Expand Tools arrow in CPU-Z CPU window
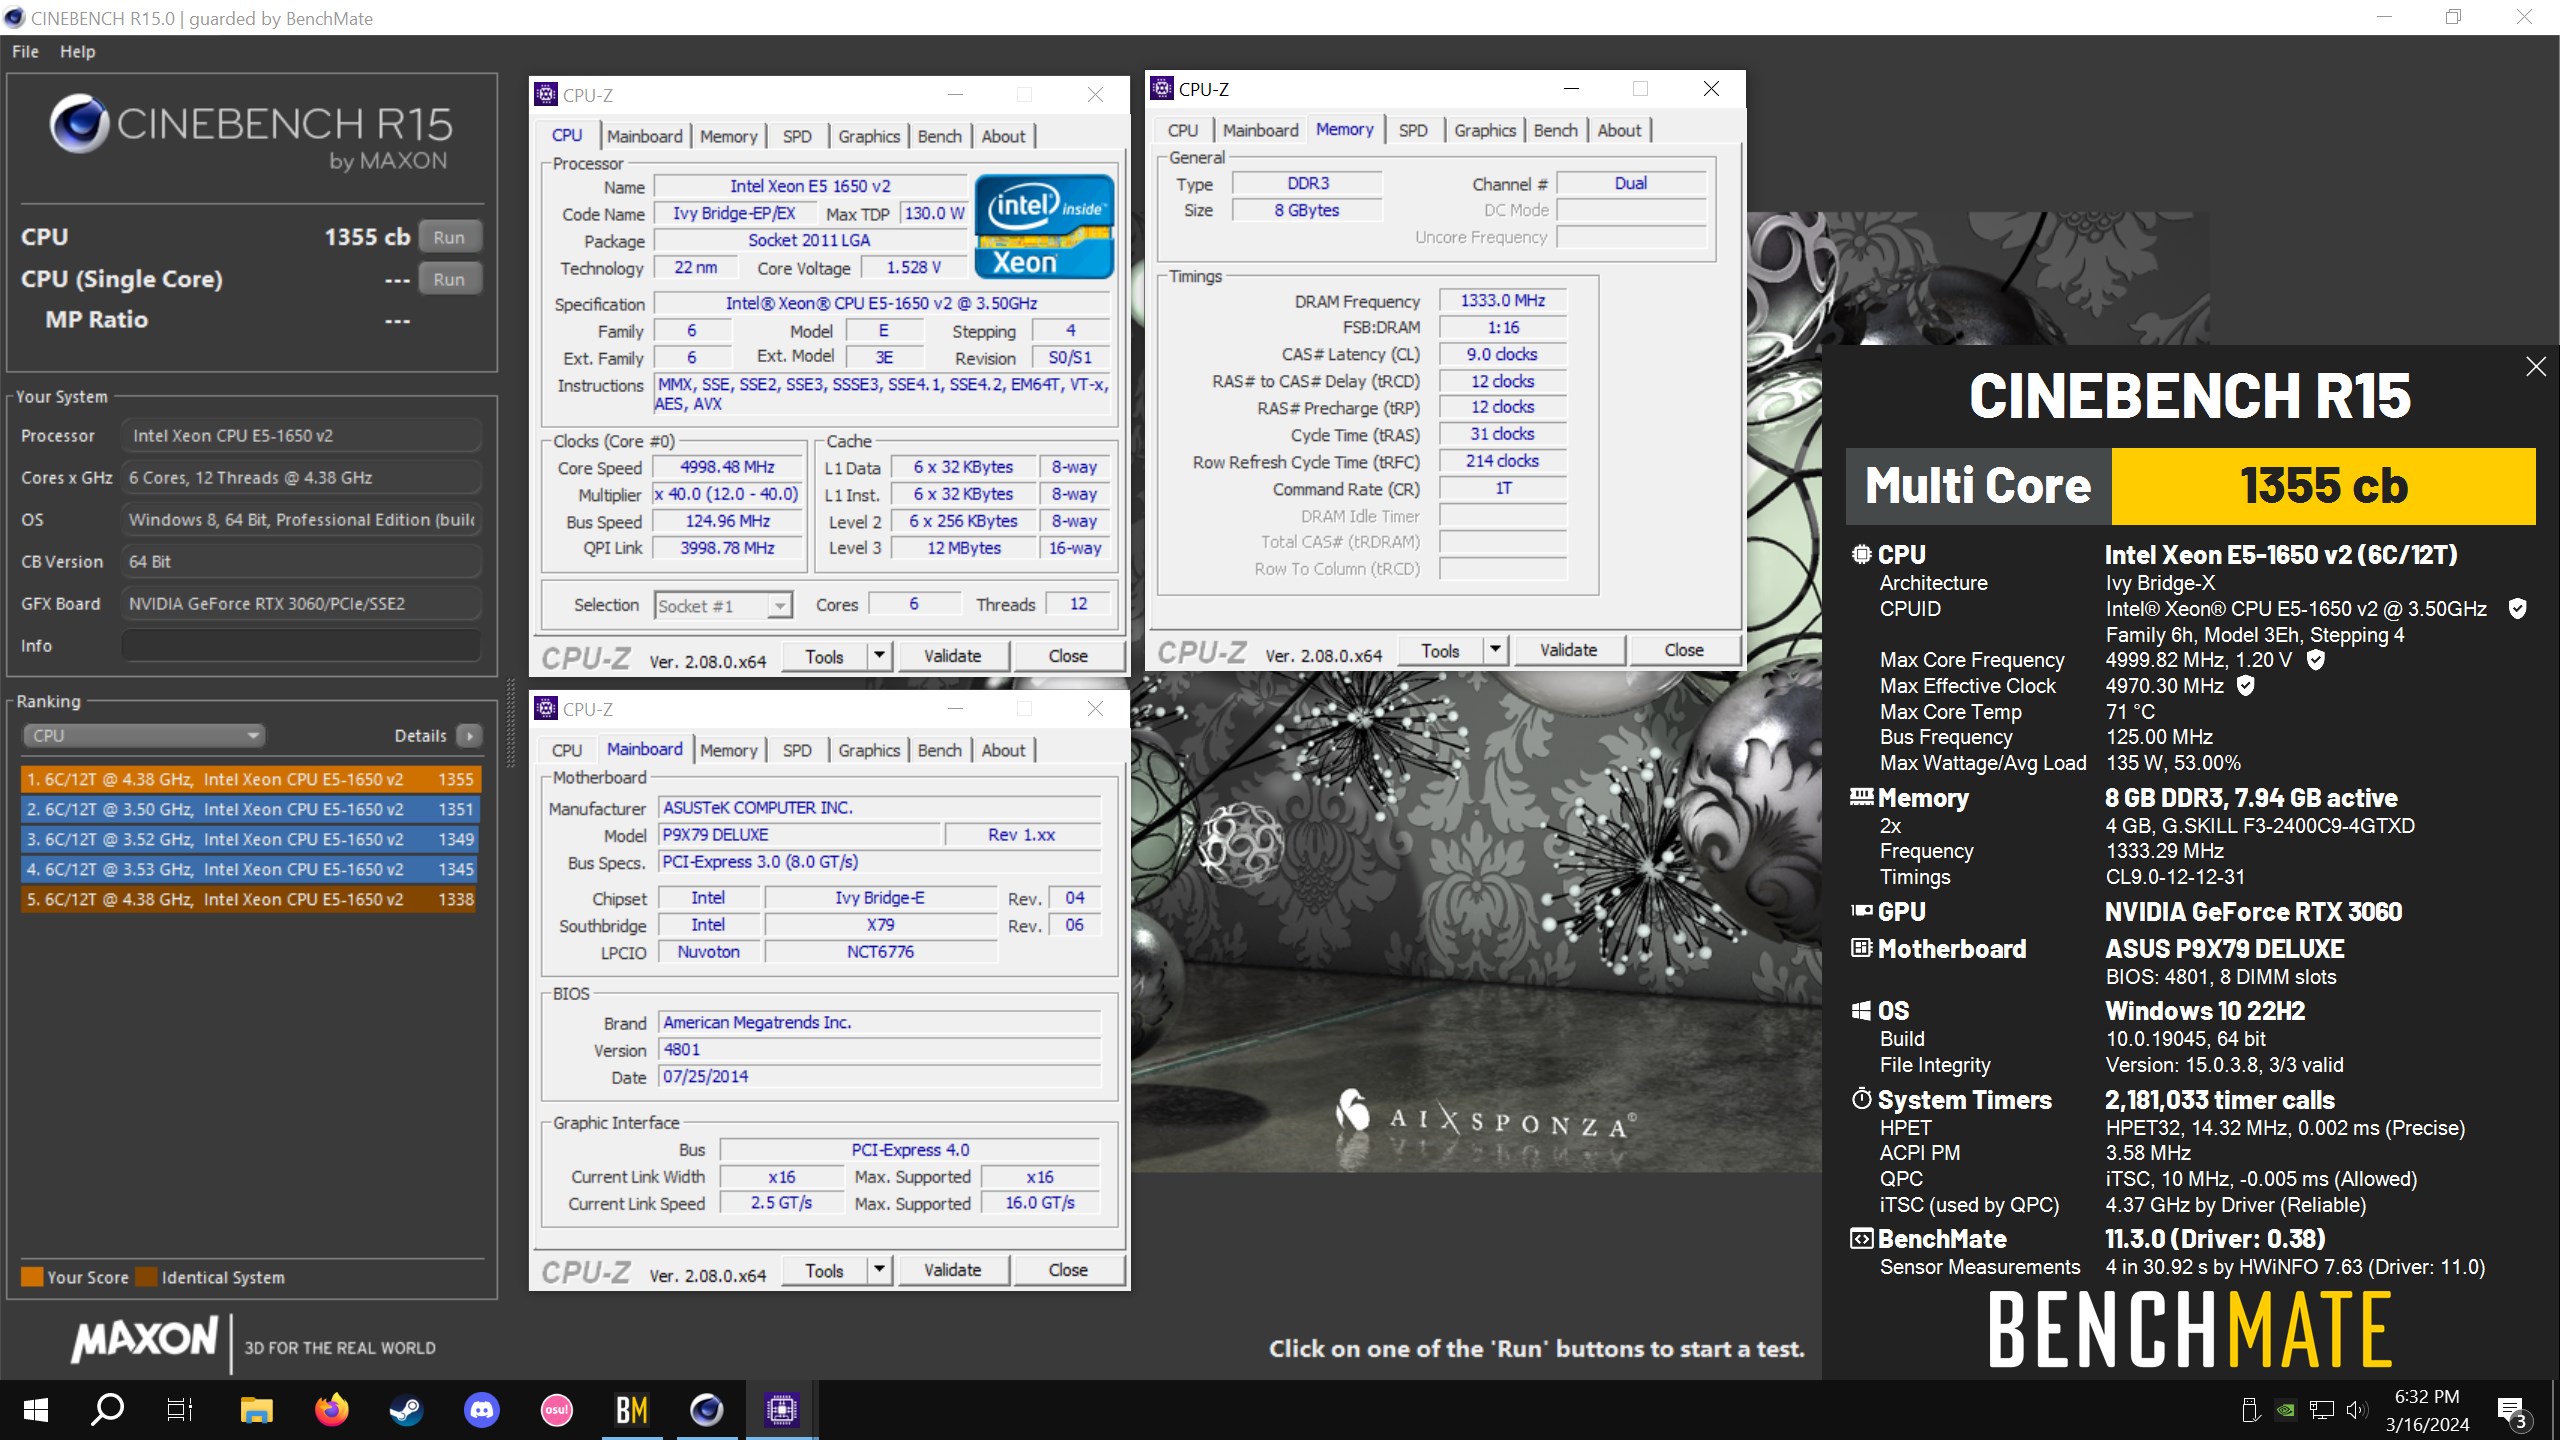 pos(879,656)
